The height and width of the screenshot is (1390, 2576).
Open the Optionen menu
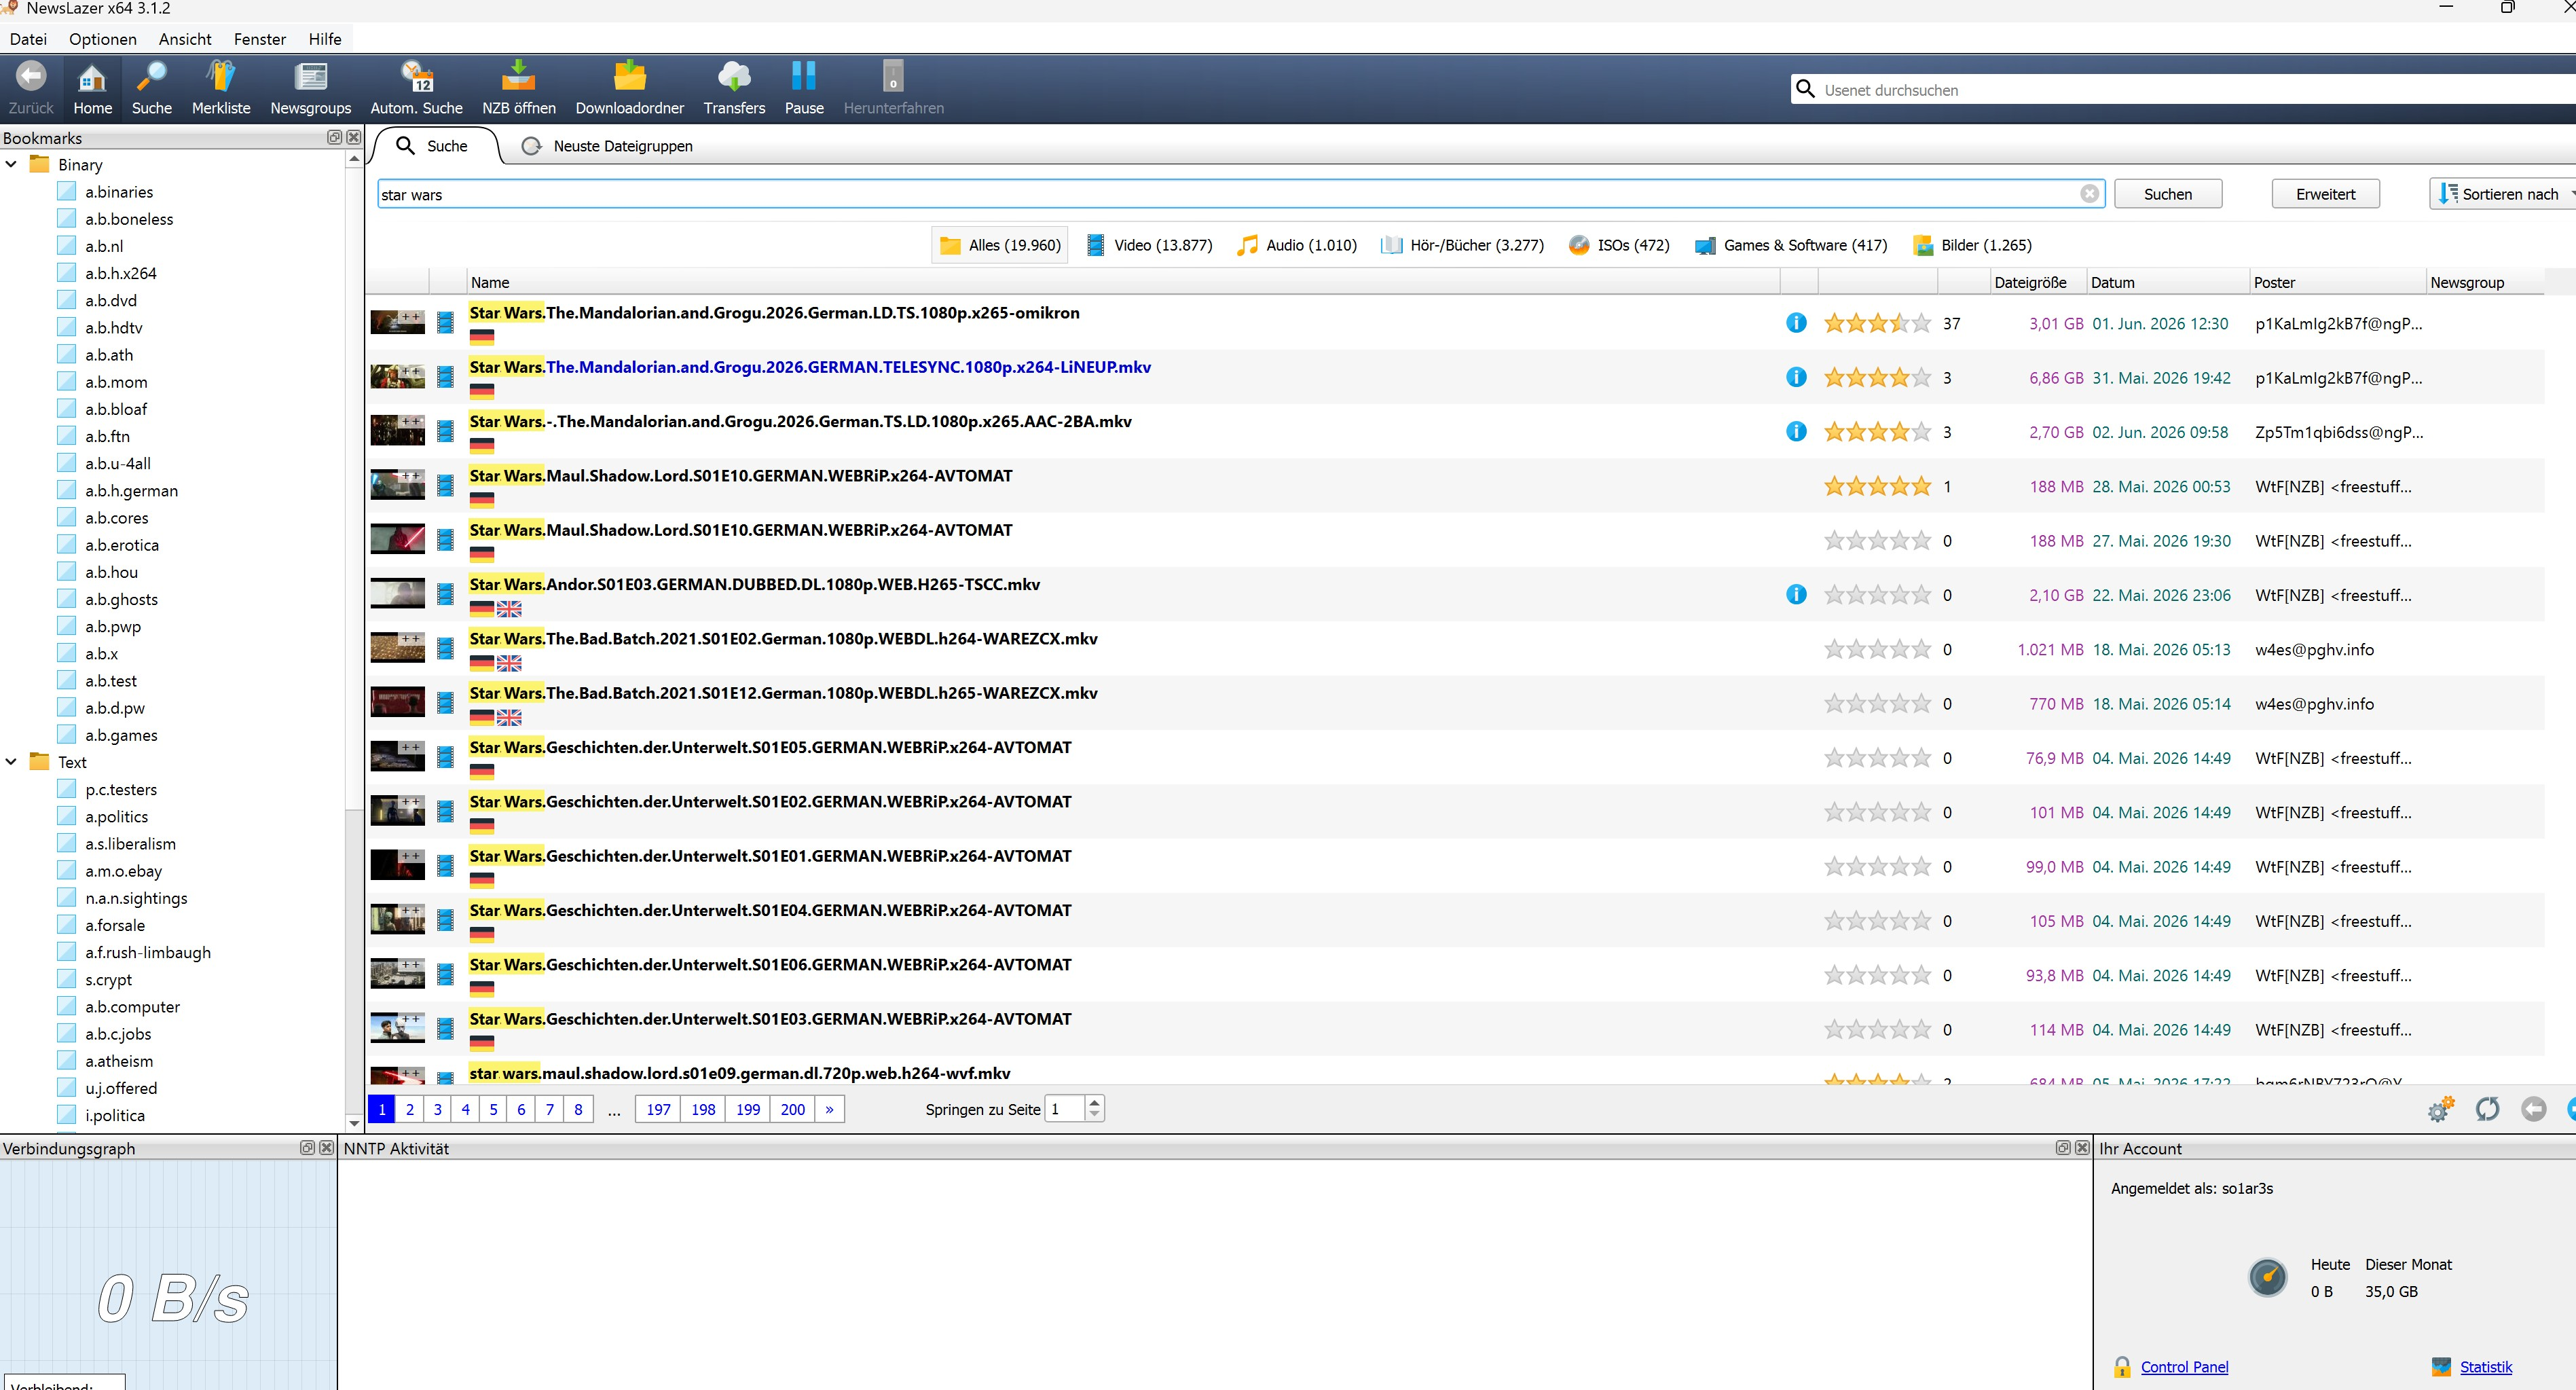pos(103,39)
